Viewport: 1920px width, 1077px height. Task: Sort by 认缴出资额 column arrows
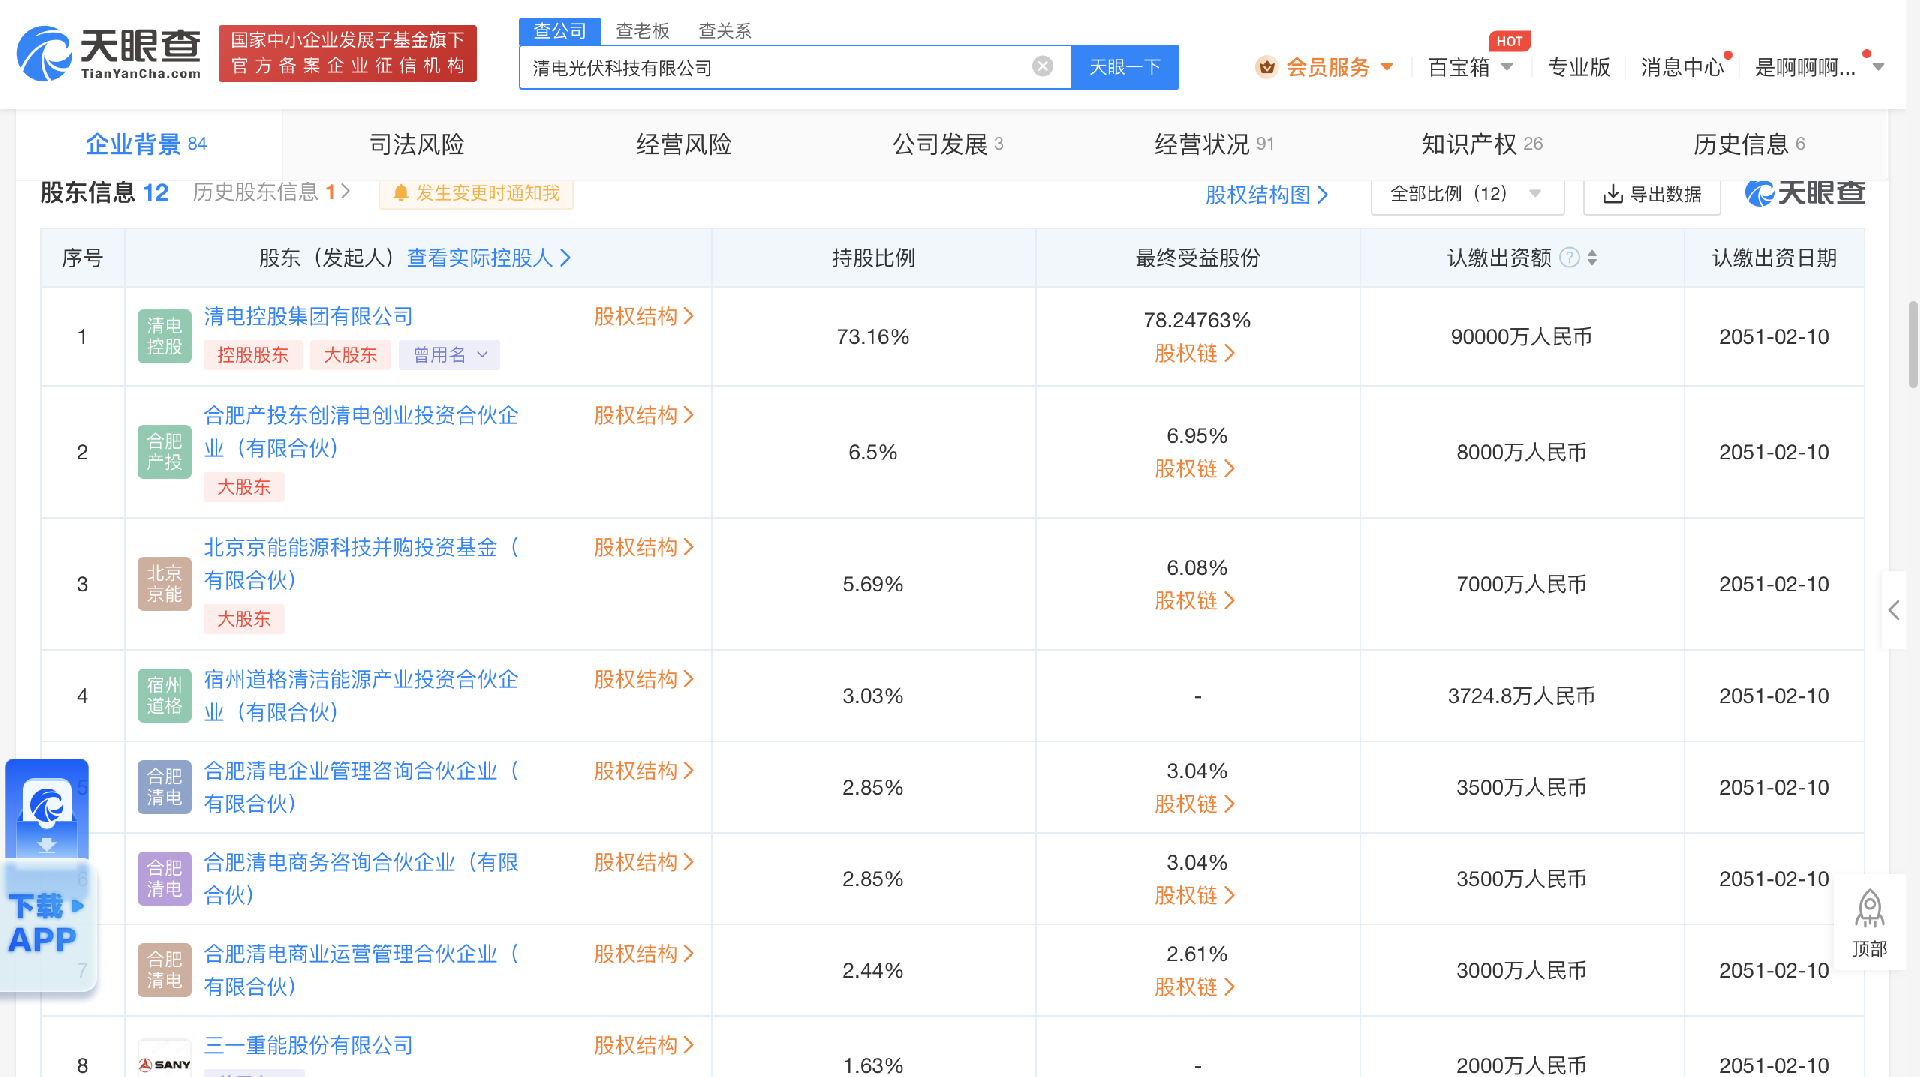click(1592, 257)
